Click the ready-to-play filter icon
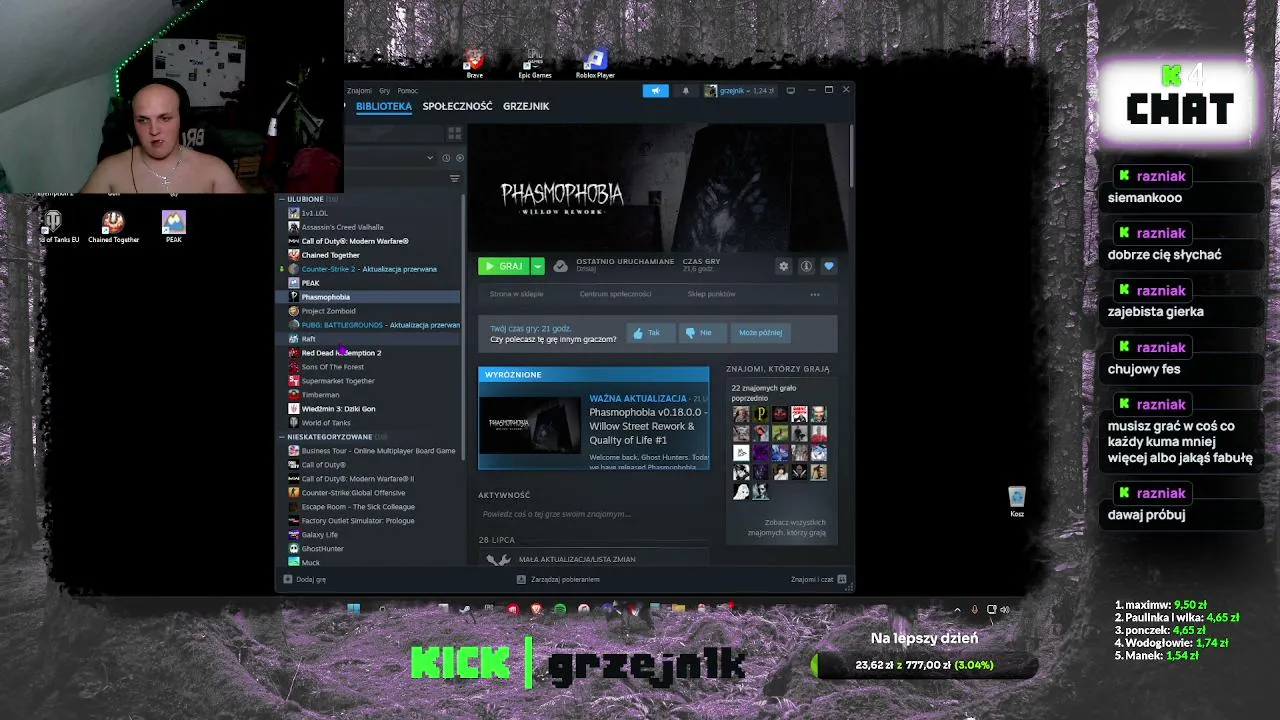This screenshot has height=720, width=1280. click(x=460, y=158)
